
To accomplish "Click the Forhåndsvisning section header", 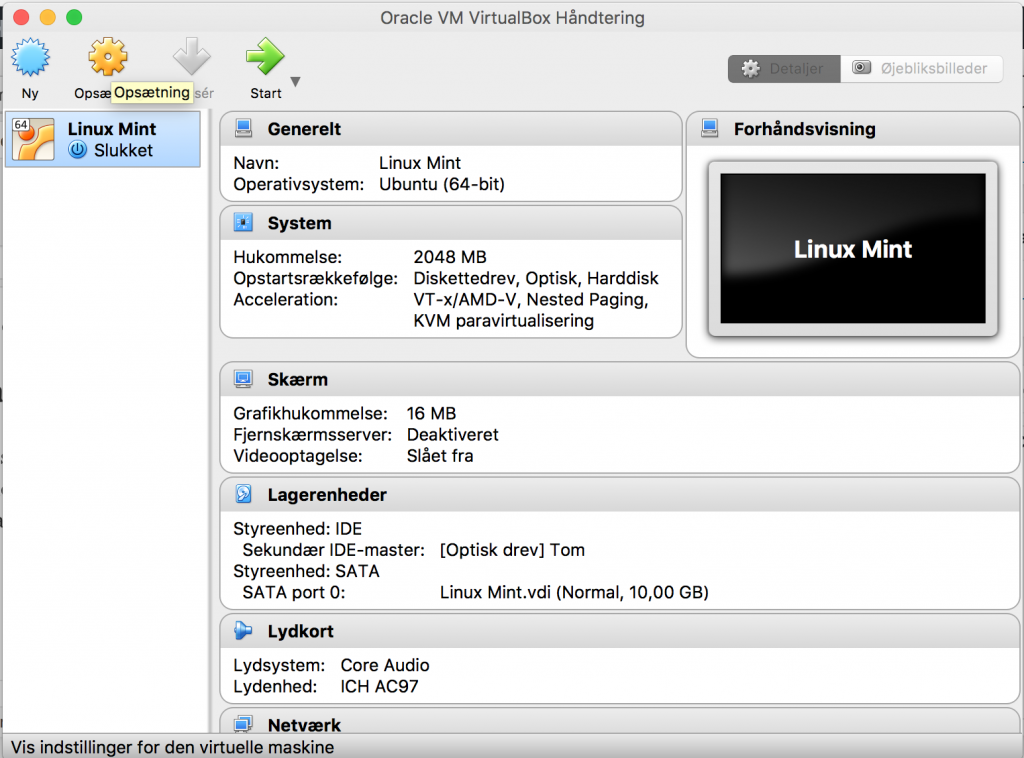I will pos(852,129).
